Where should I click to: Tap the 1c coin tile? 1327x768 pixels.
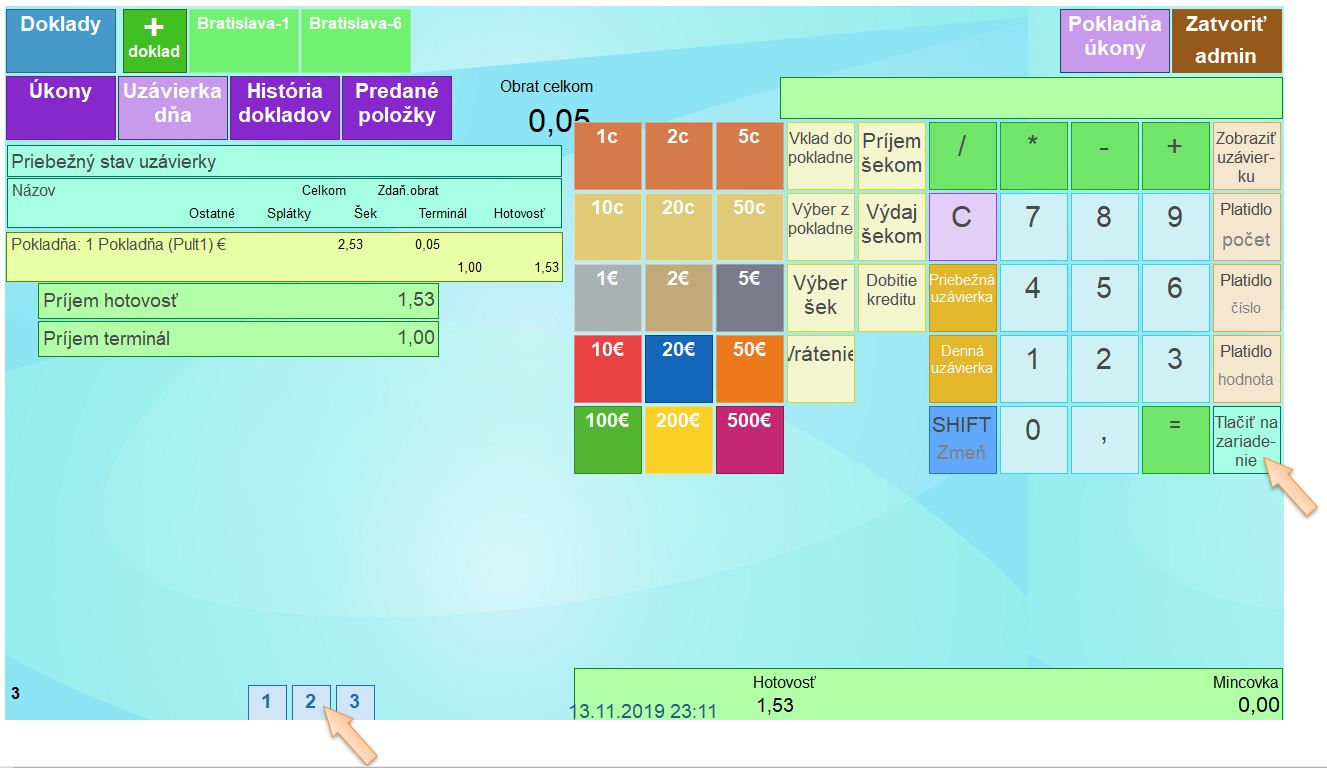pyautogui.click(x=607, y=156)
